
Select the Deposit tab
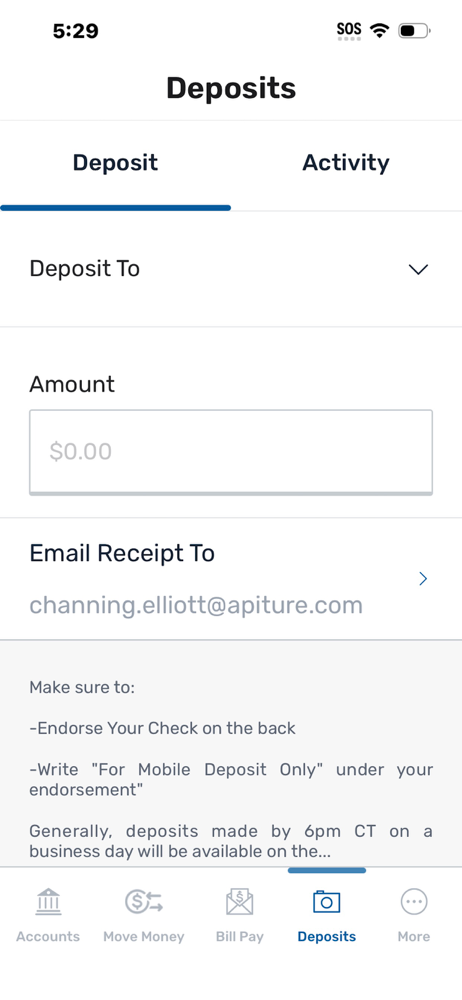[116, 163]
